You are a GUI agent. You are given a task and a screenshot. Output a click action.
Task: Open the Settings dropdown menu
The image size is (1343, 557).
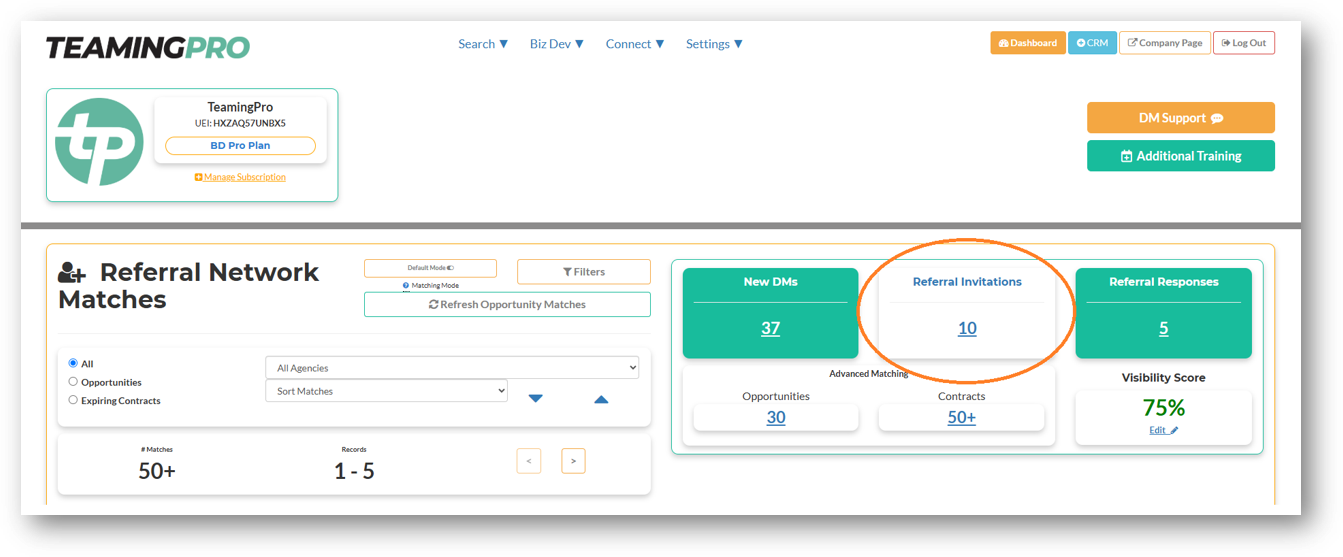click(x=714, y=44)
